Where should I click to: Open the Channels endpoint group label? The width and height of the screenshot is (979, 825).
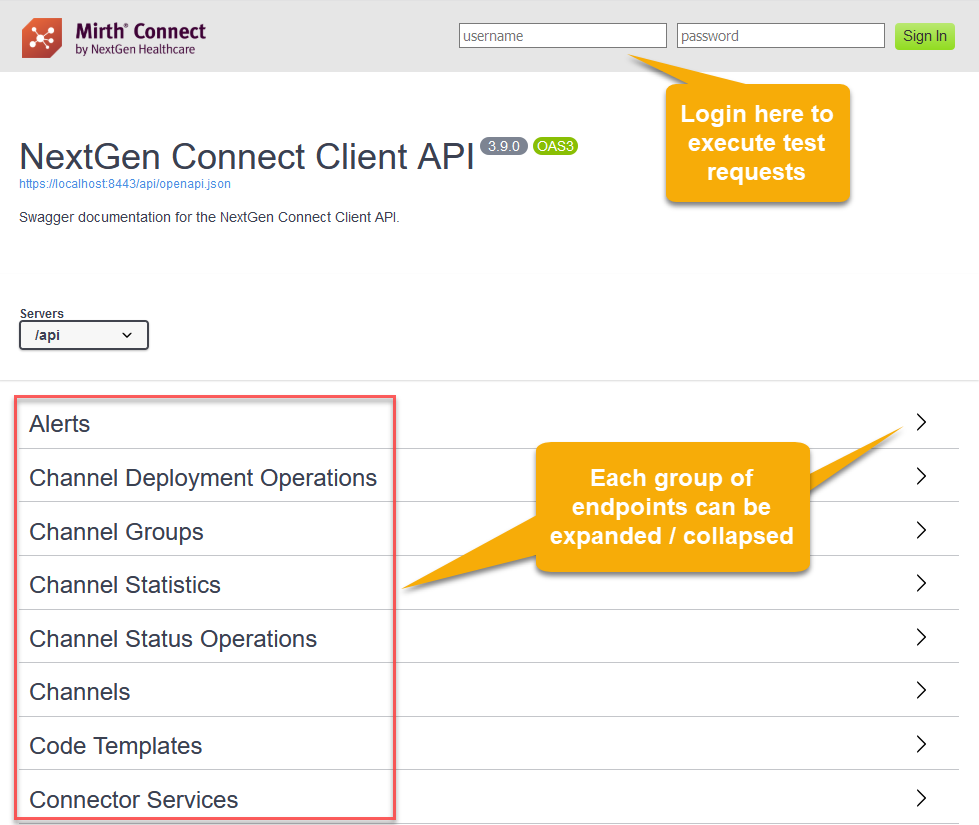(80, 692)
